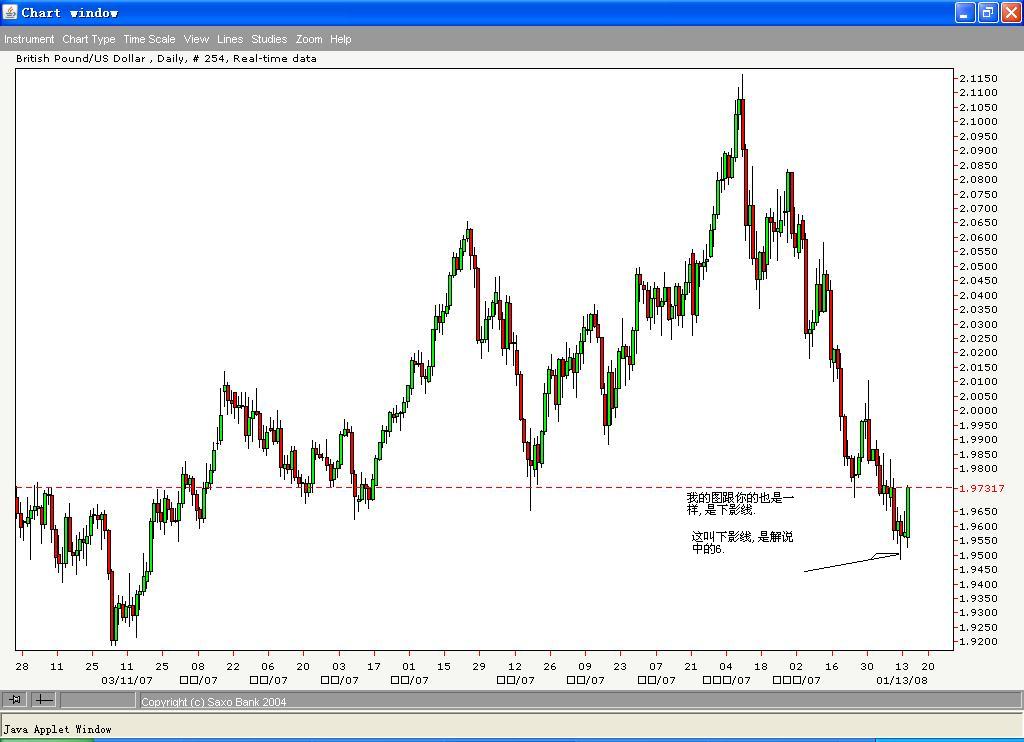Viewport: 1024px width, 742px height.
Task: Click the 2.1150 price axis label
Action: (978, 78)
